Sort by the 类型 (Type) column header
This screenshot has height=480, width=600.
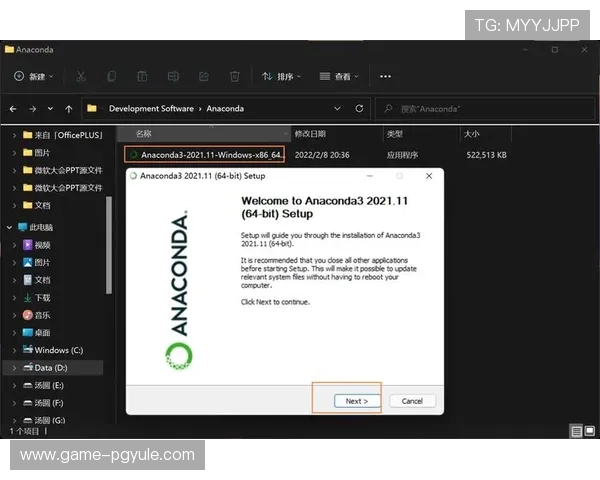pyautogui.click(x=421, y=134)
